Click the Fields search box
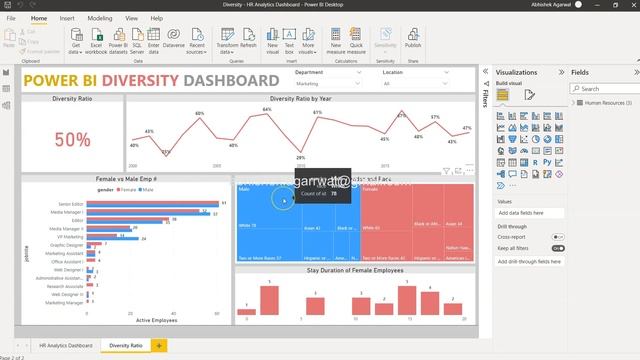The height and width of the screenshot is (360, 640). click(604, 89)
